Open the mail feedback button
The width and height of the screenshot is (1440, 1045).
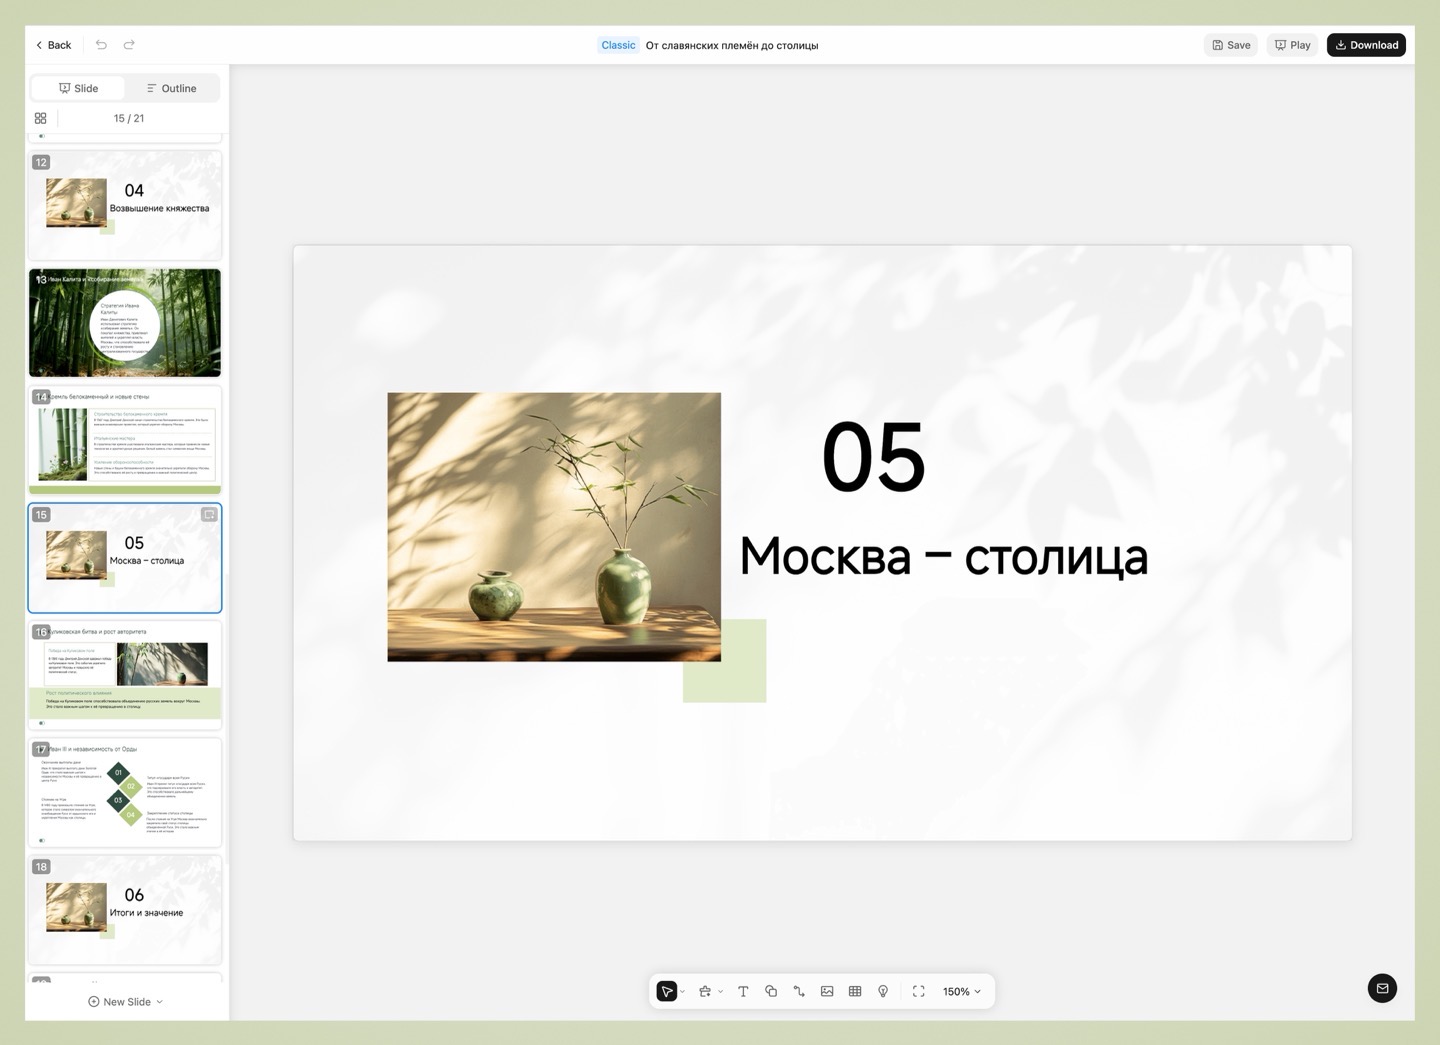point(1382,988)
